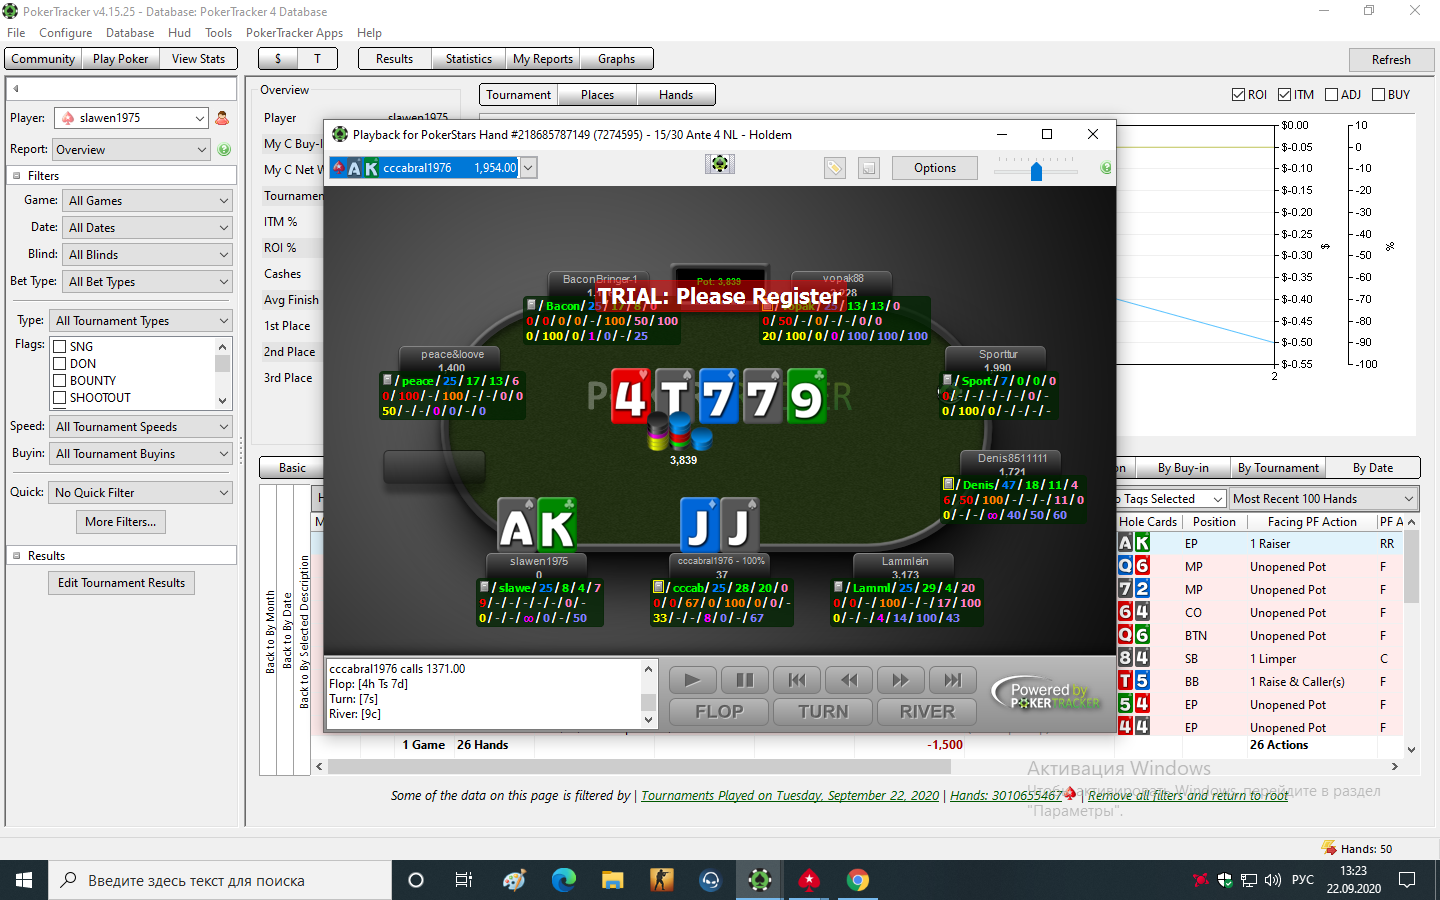This screenshot has width=1440, height=900.
Task: Open the notification center icon
Action: coord(1407,880)
